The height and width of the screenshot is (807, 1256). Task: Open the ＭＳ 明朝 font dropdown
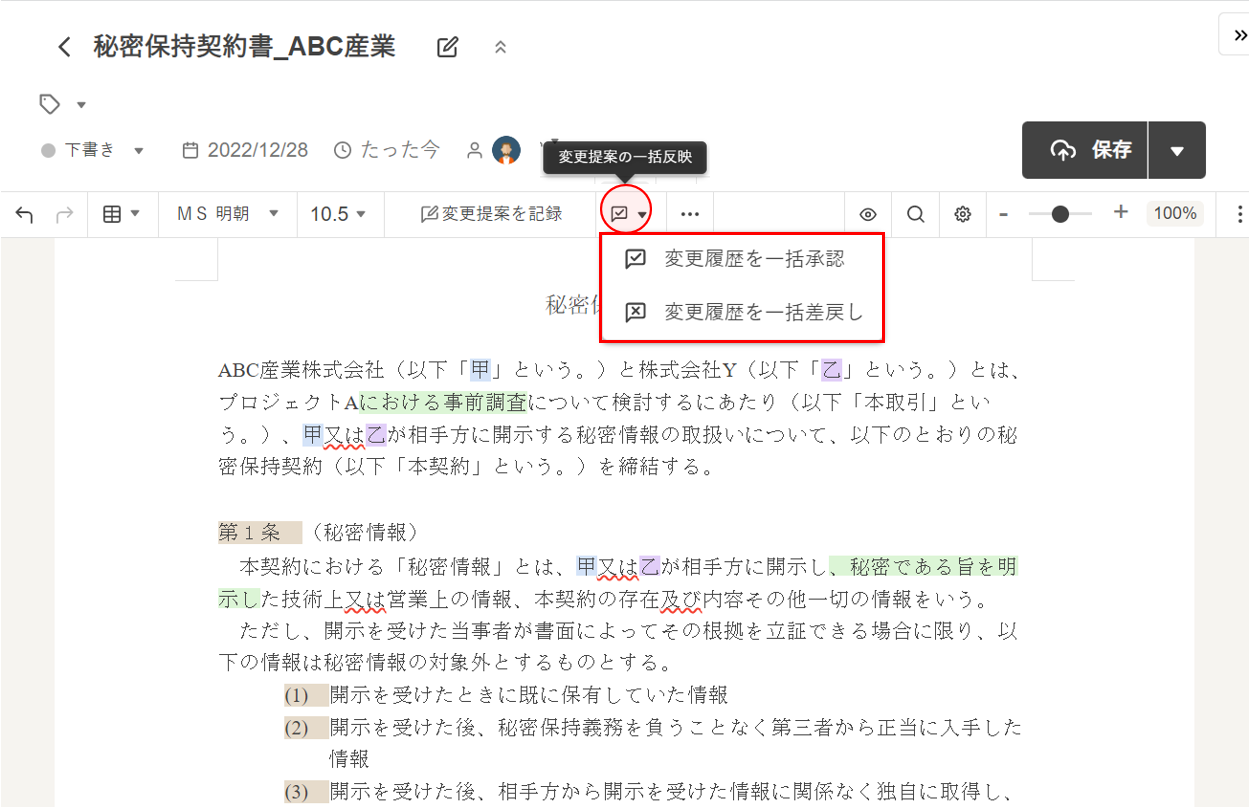(228, 214)
